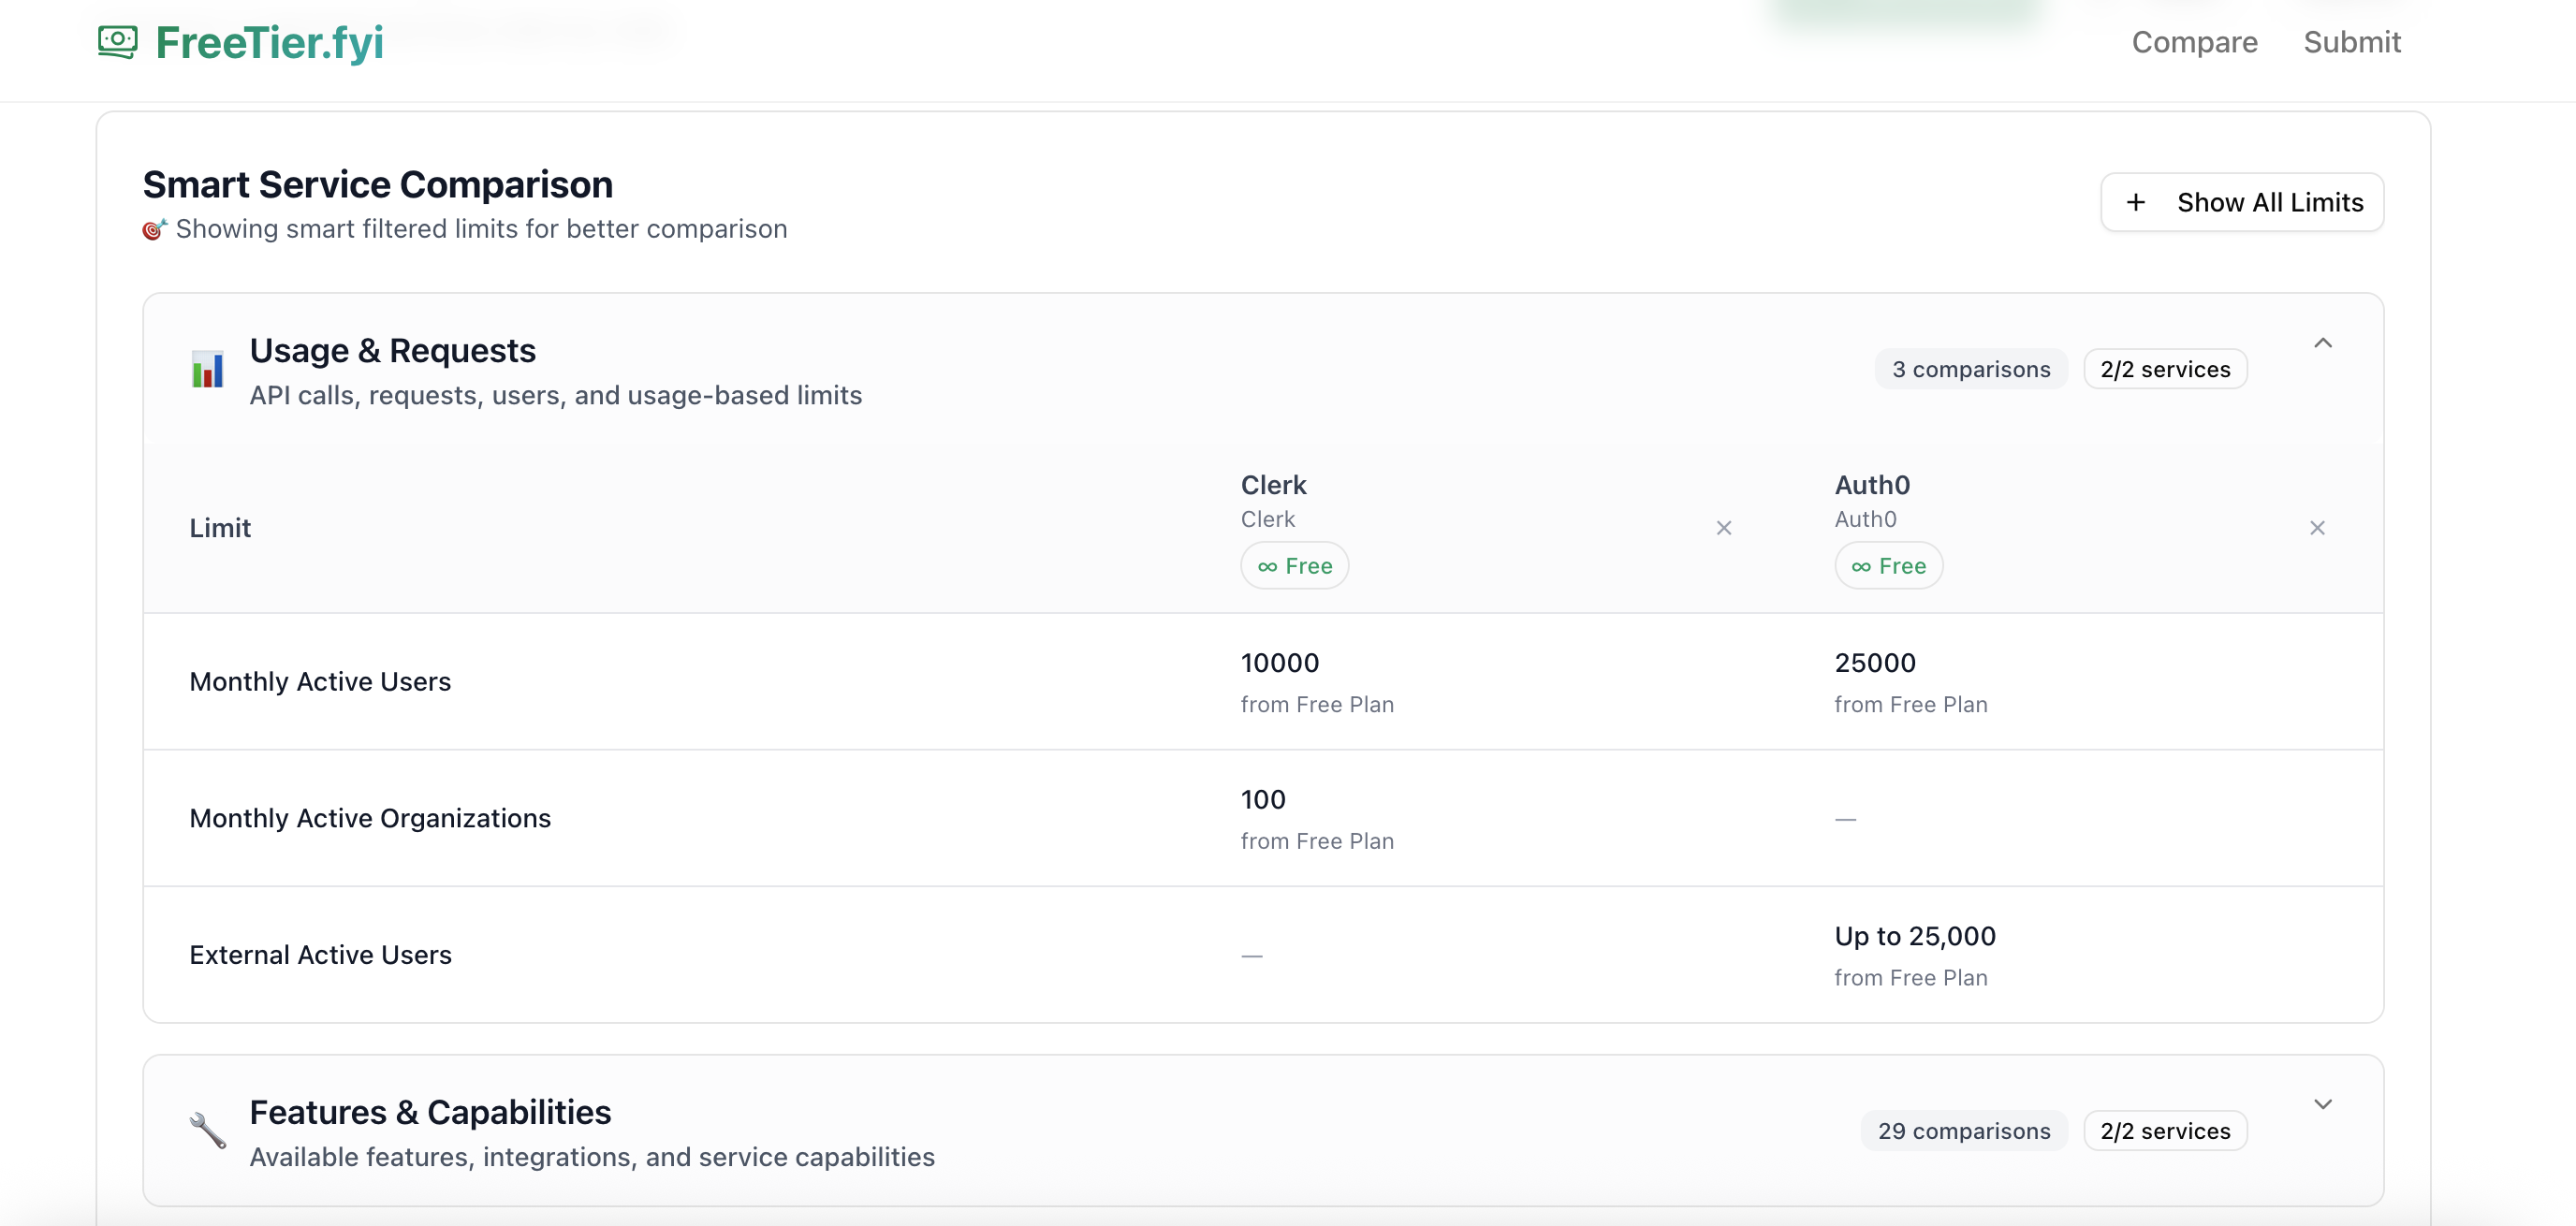Click the Monthly Active Organizations row label
The image size is (2576, 1226).
tap(370, 818)
